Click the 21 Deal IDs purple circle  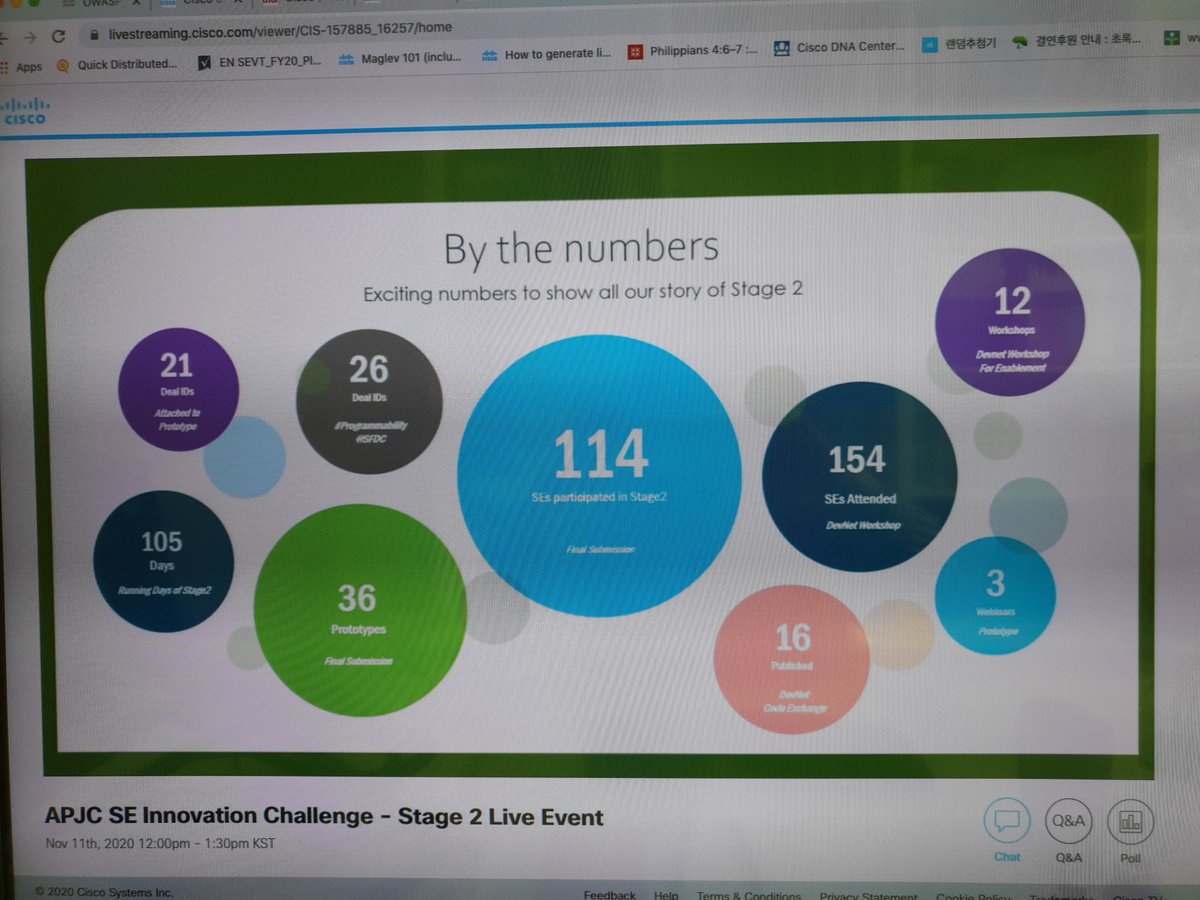178,389
